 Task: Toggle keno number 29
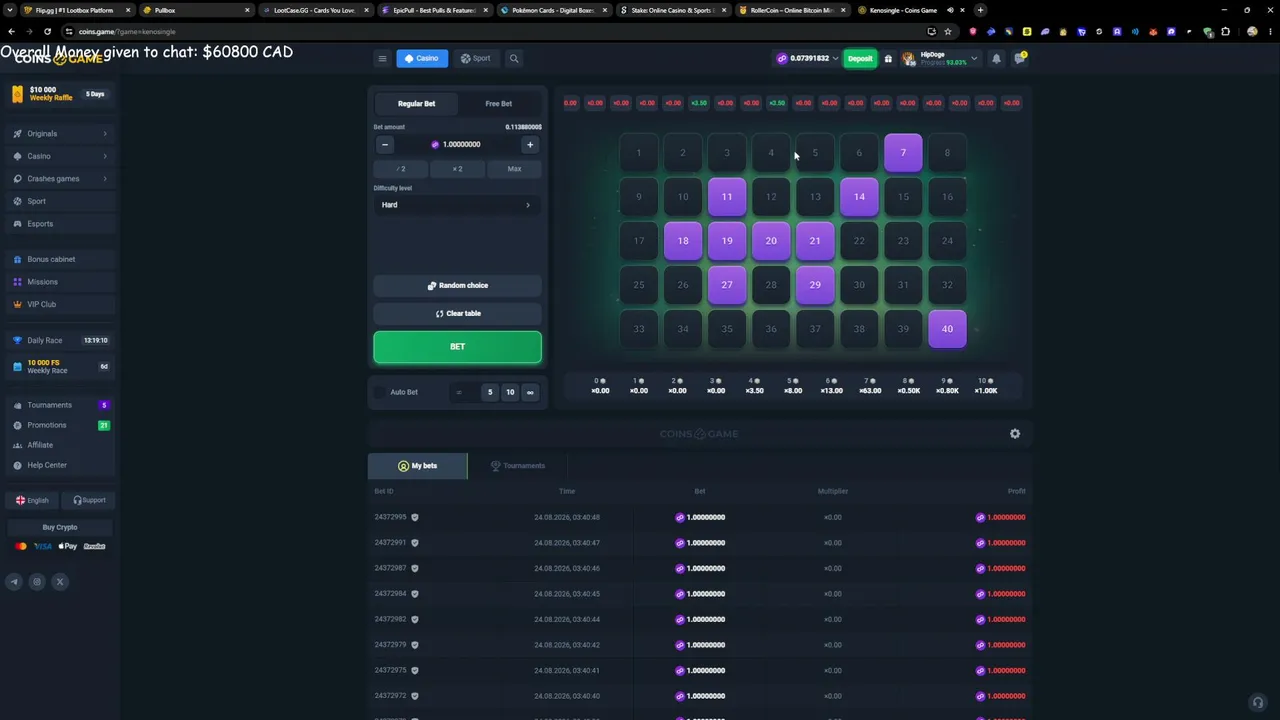[815, 285]
